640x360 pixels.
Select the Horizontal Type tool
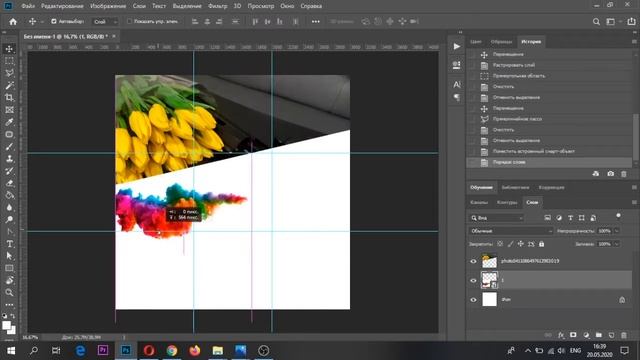(x=9, y=244)
